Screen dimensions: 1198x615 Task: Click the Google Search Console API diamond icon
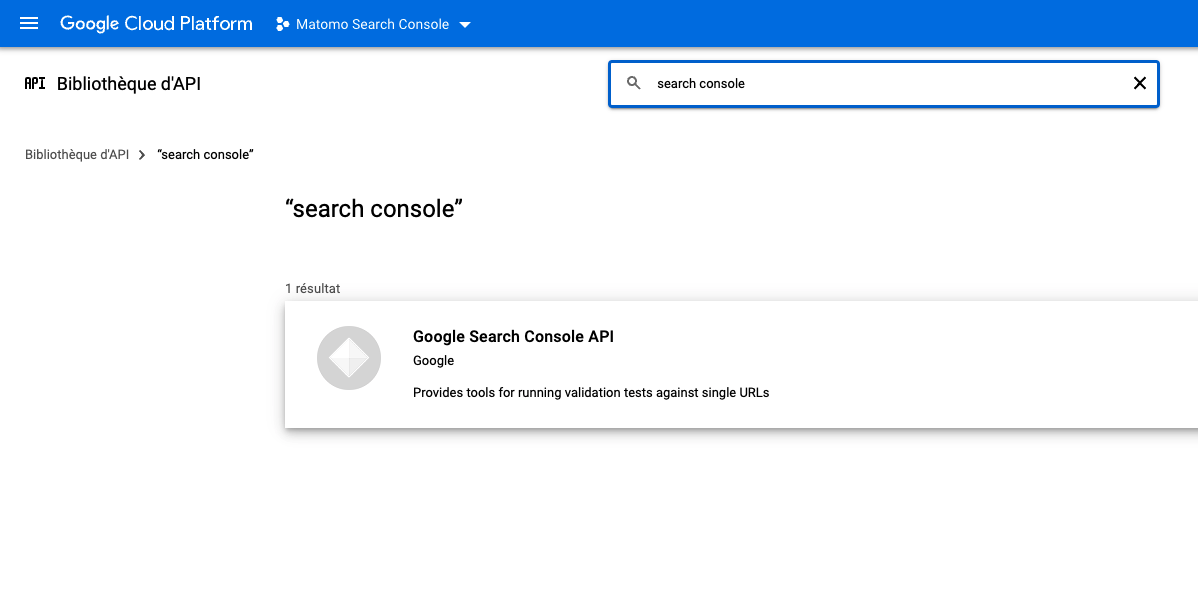click(x=349, y=358)
